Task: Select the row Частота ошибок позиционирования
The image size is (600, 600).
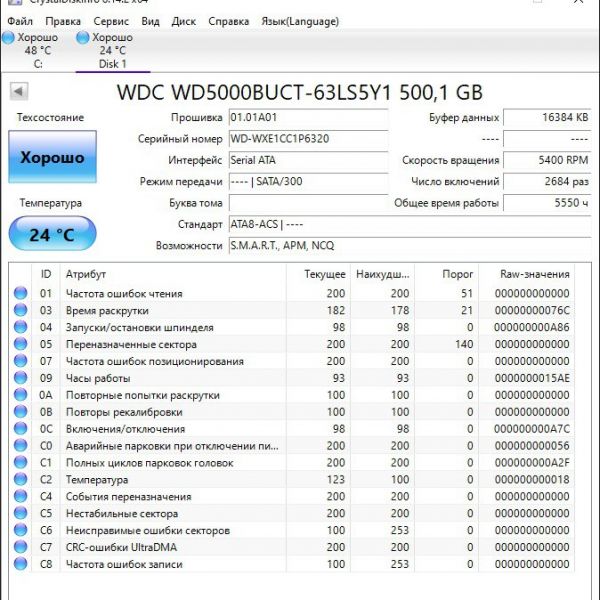Action: click(292, 361)
